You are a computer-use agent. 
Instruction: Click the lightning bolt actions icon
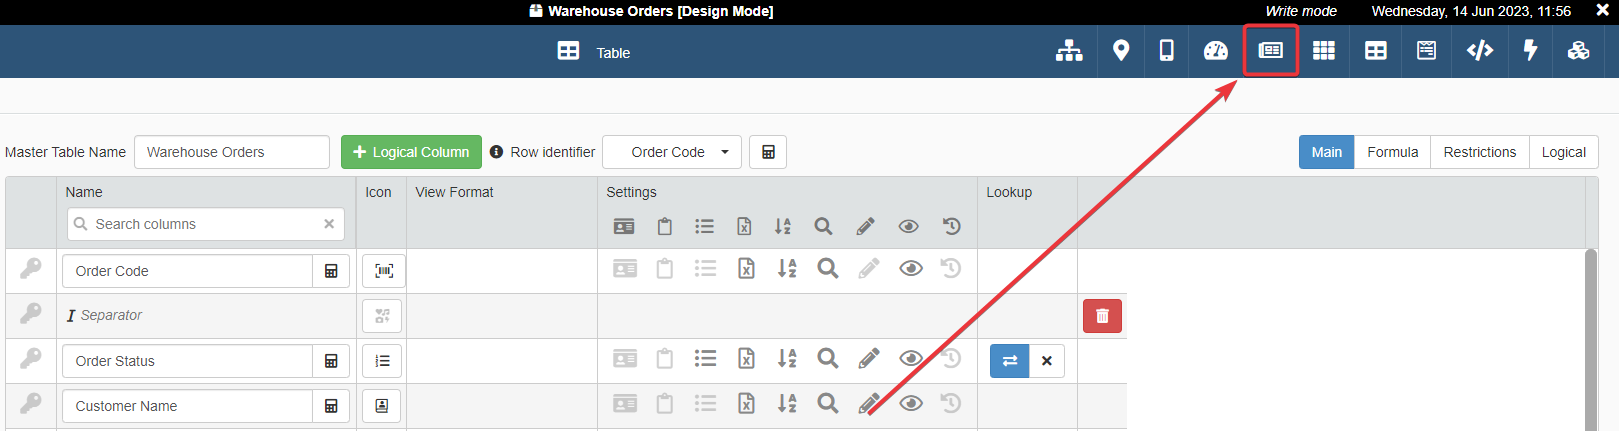(x=1529, y=51)
